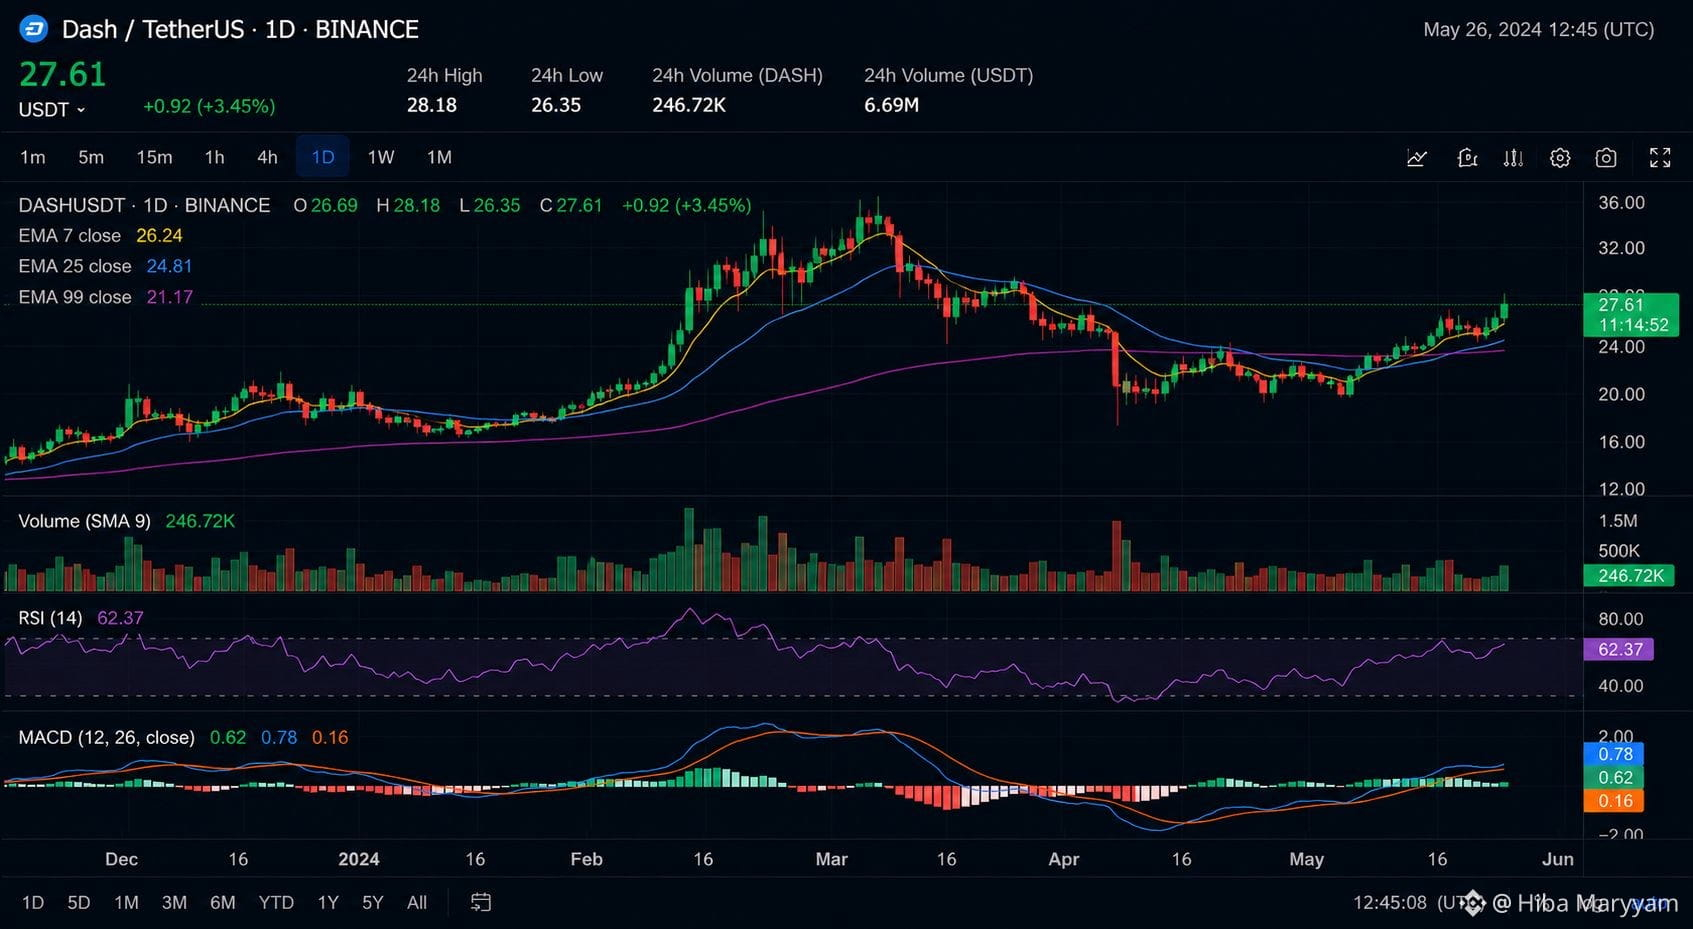The height and width of the screenshot is (929, 1693).
Task: Click the Mar label on time axis
Action: pos(831,859)
